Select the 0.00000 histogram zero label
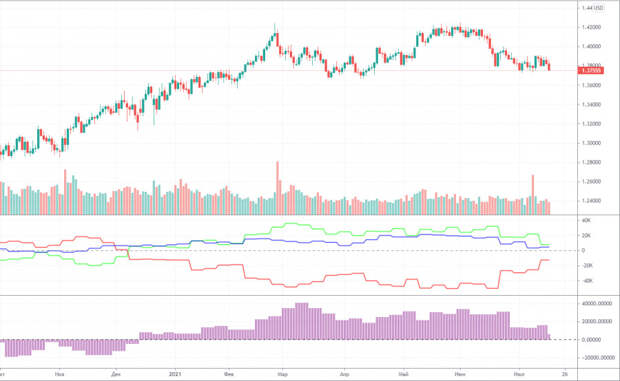This screenshot has height=381, width=620. click(x=591, y=340)
